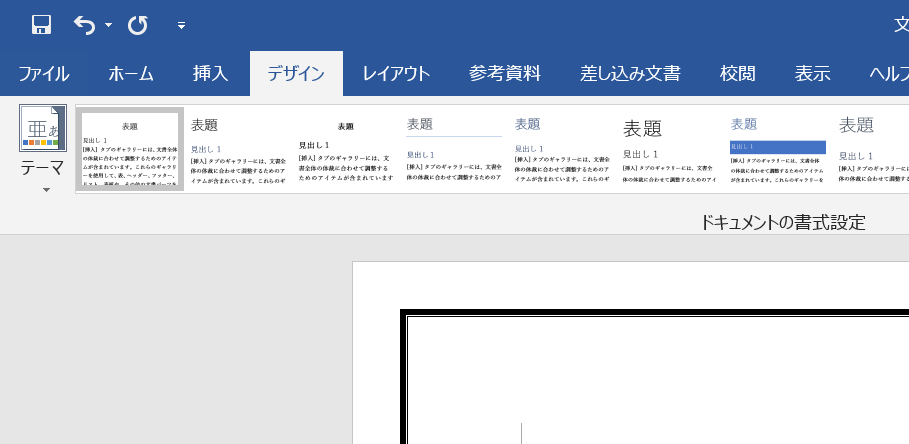The image size is (909, 444).
Task: Redo or repeat the last action
Action: 137,25
